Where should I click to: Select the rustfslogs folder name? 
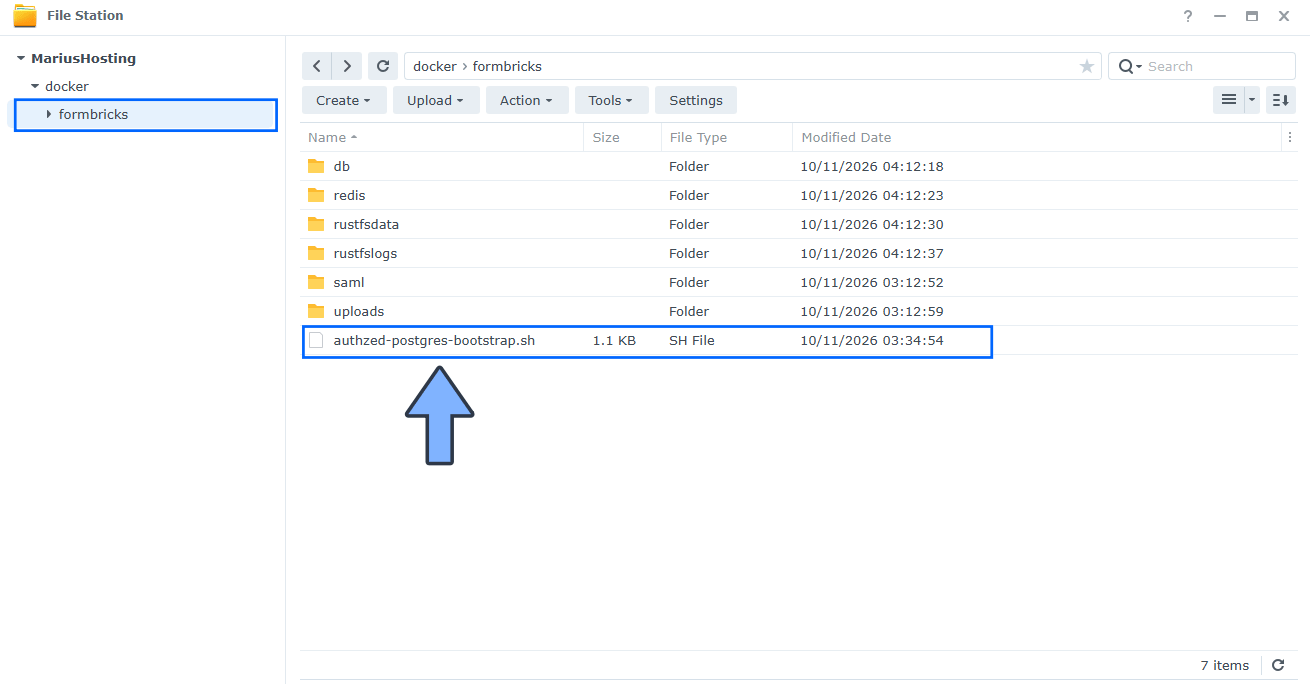point(365,253)
